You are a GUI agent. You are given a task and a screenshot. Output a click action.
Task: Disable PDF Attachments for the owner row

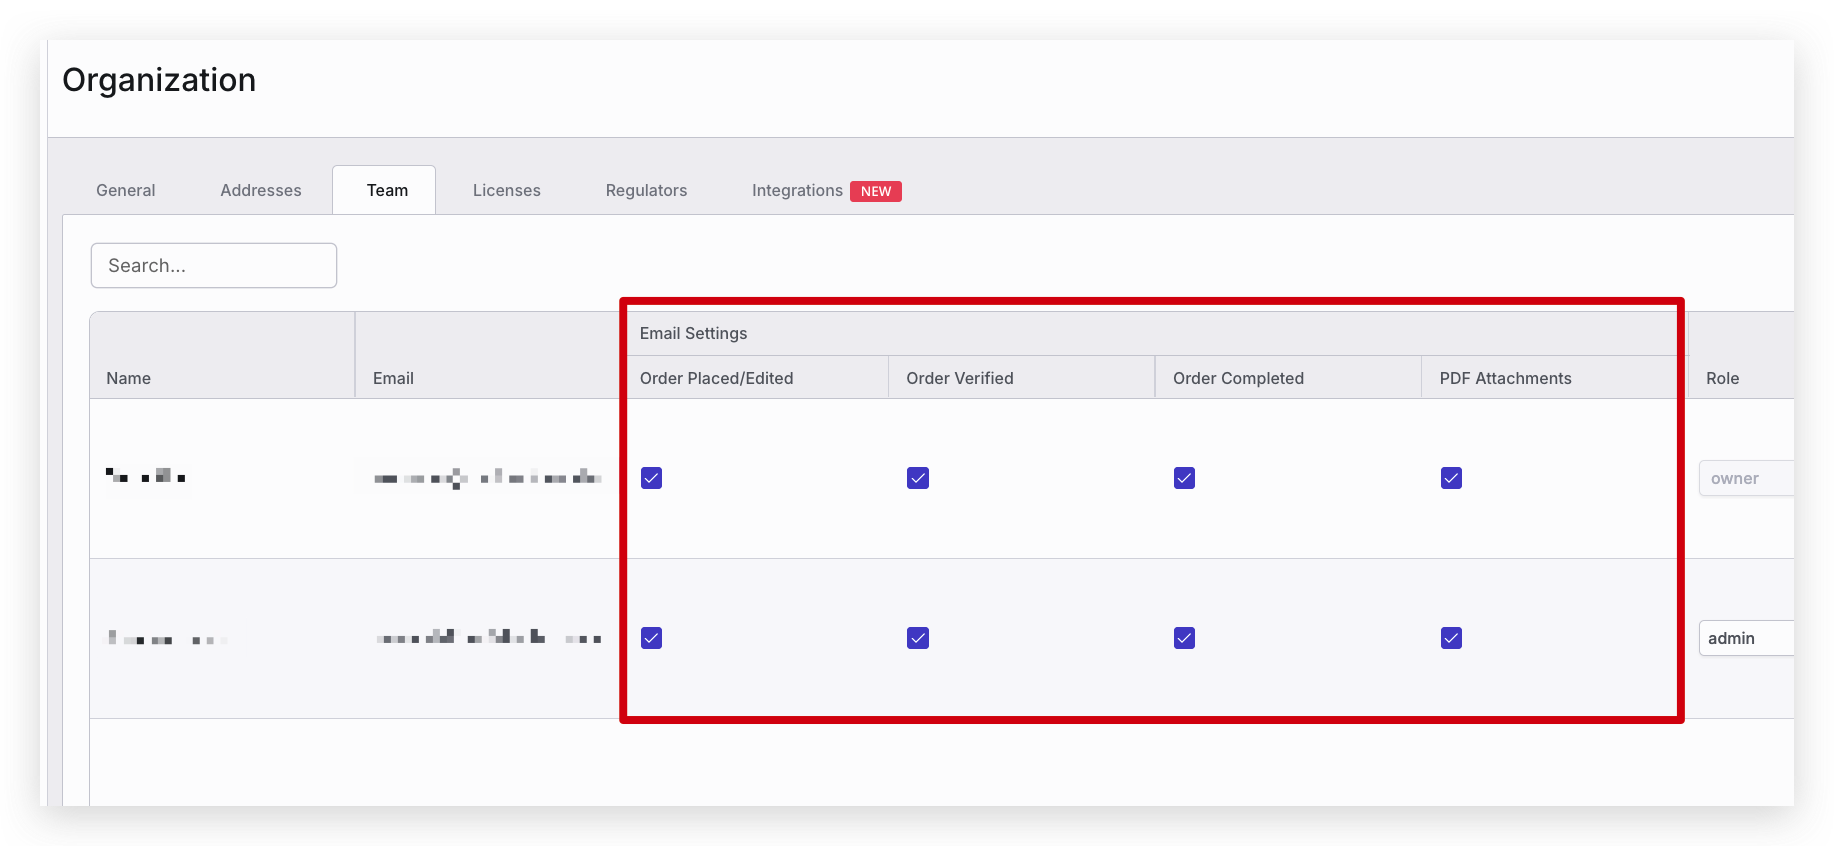(1451, 478)
